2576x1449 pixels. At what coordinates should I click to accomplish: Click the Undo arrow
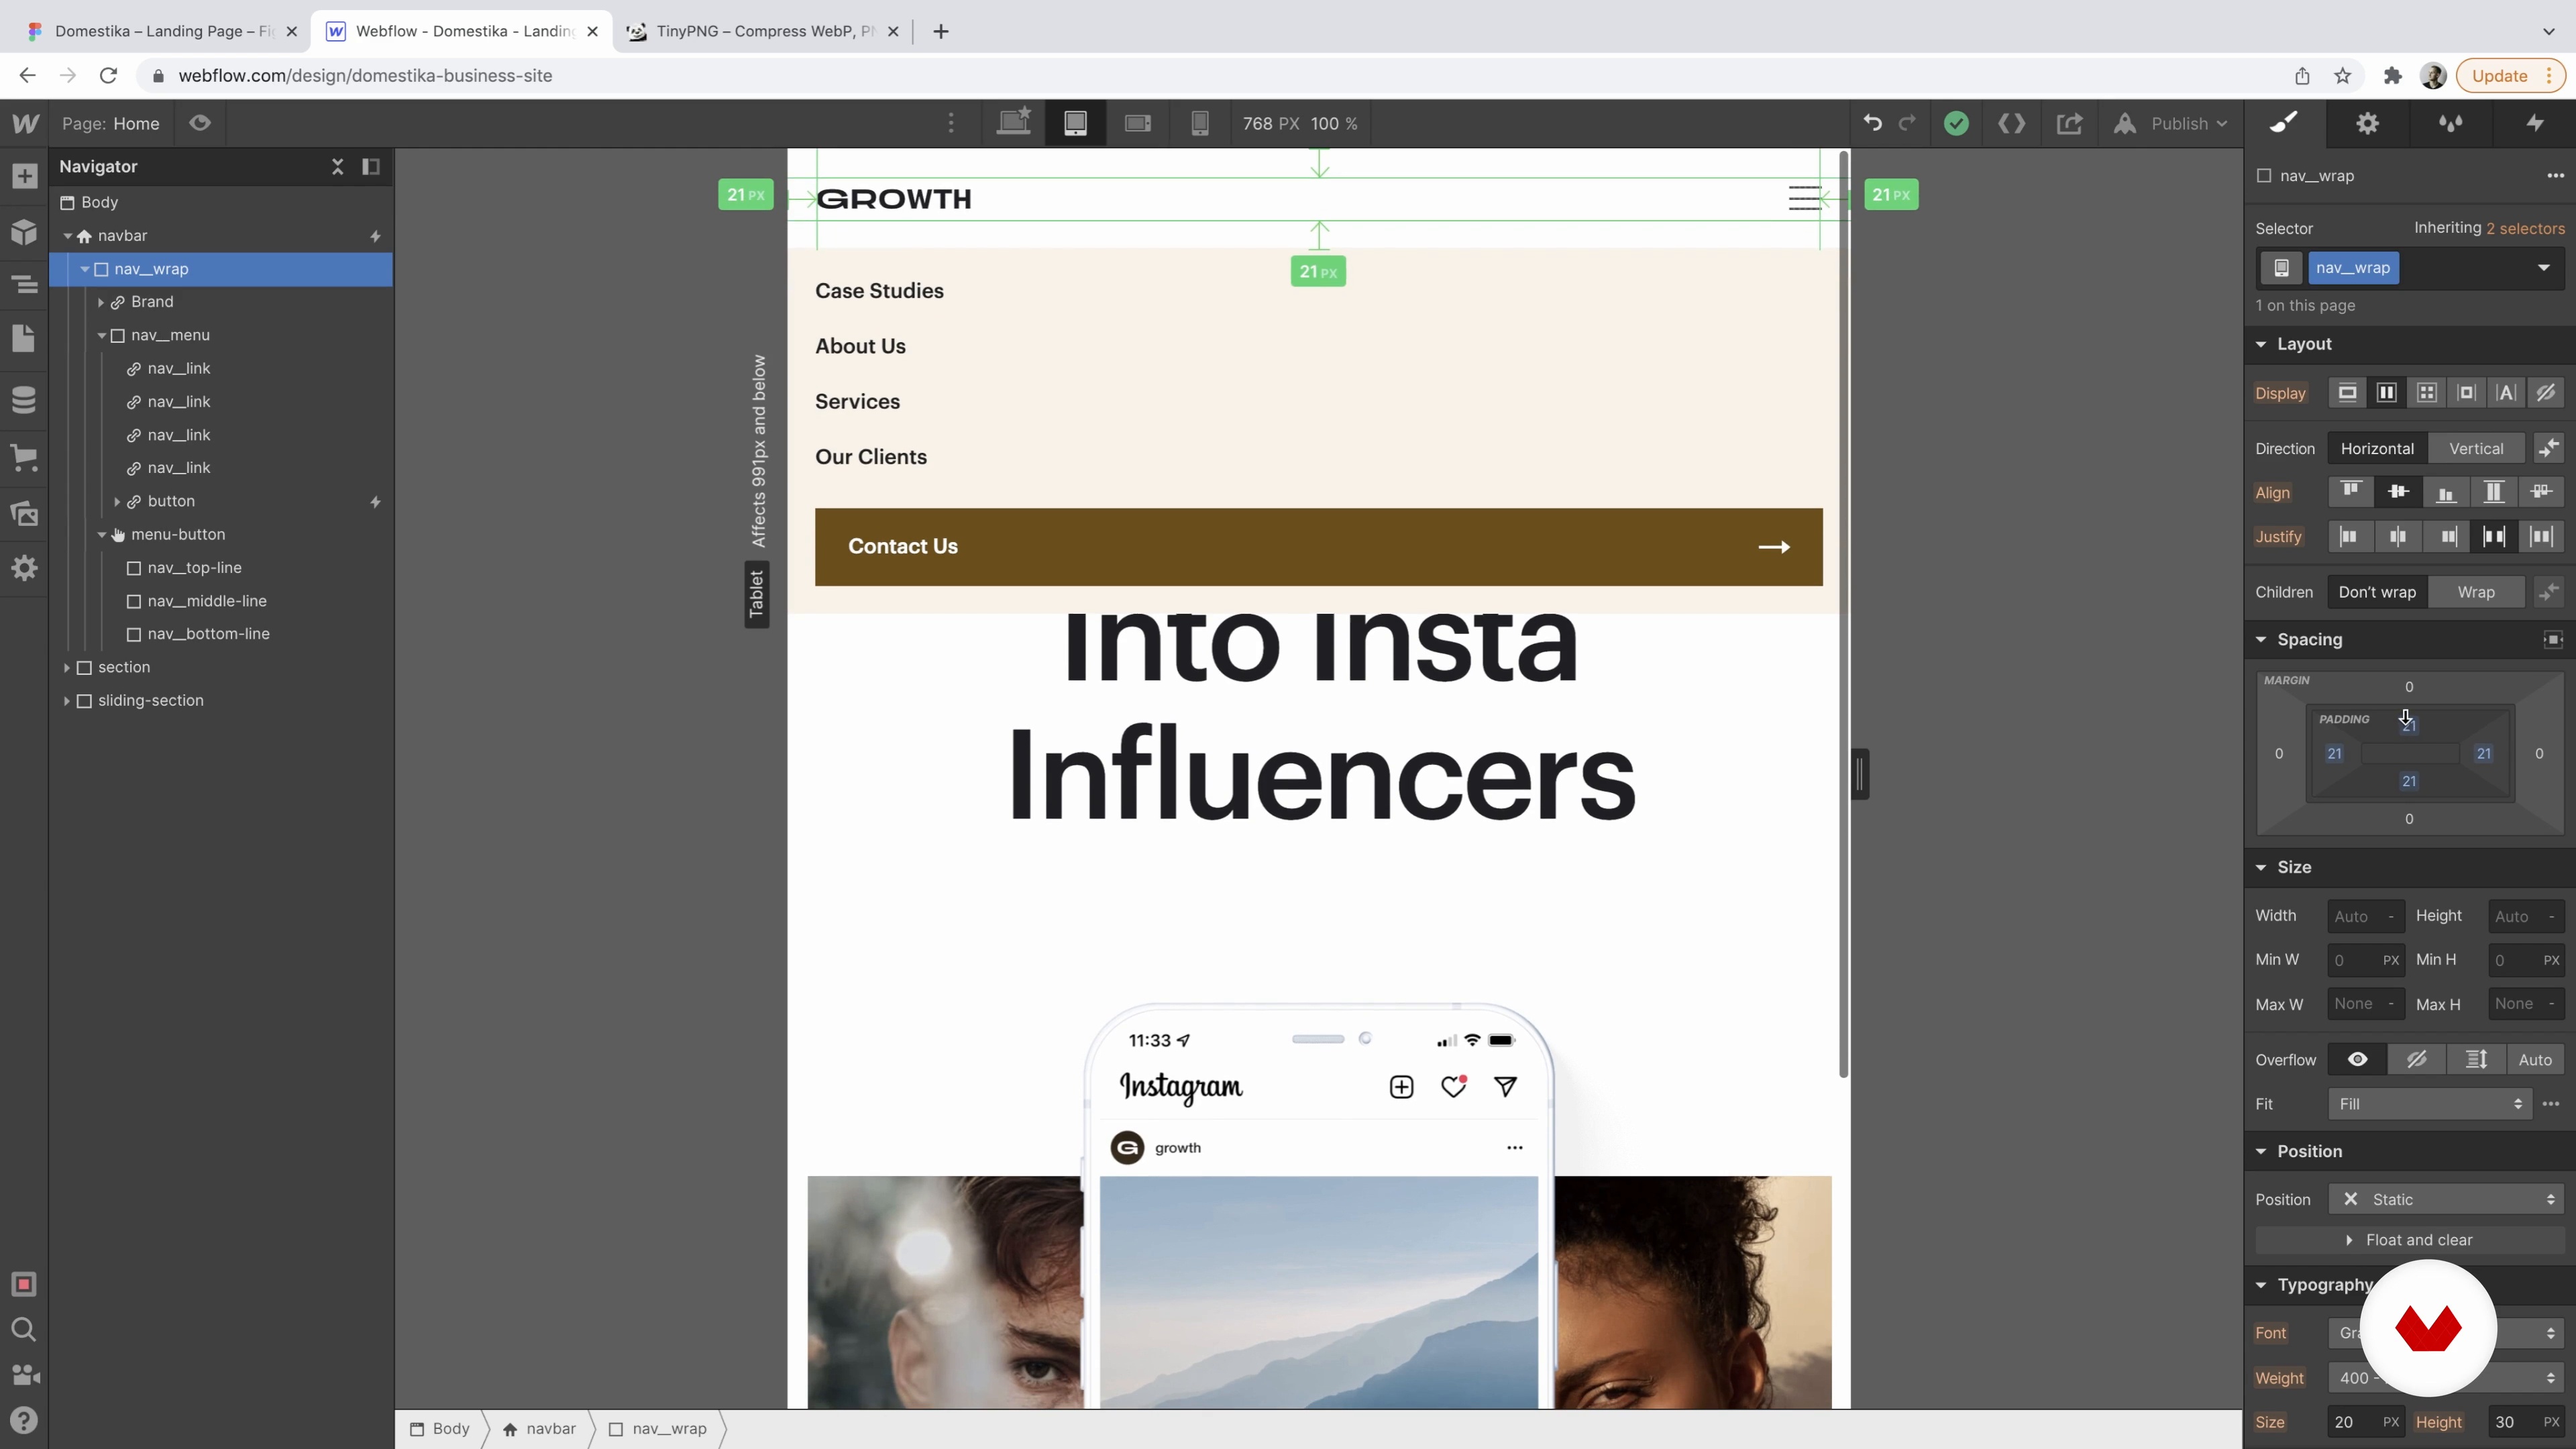pos(1872,123)
